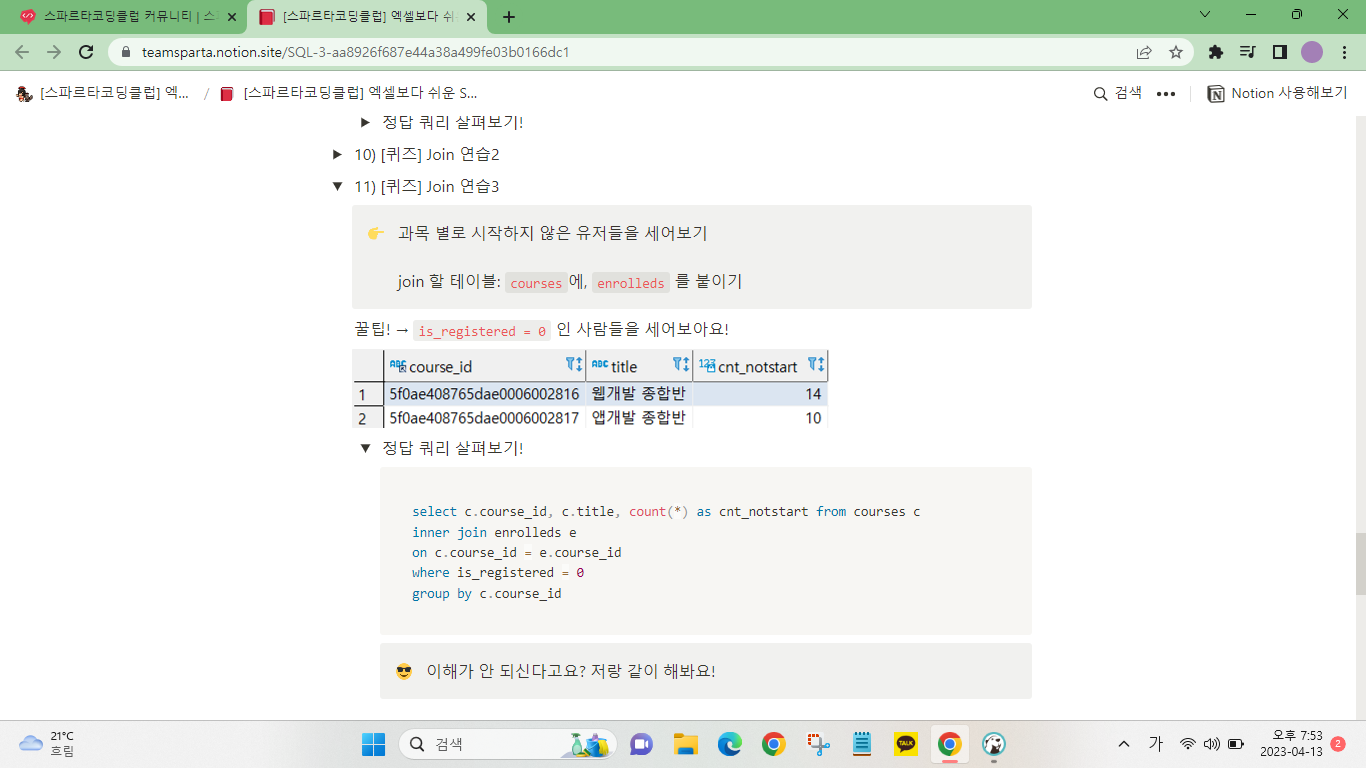The image size is (1366, 768).
Task: Click the page vertical scrollbar thumb
Action: coord(1360,564)
